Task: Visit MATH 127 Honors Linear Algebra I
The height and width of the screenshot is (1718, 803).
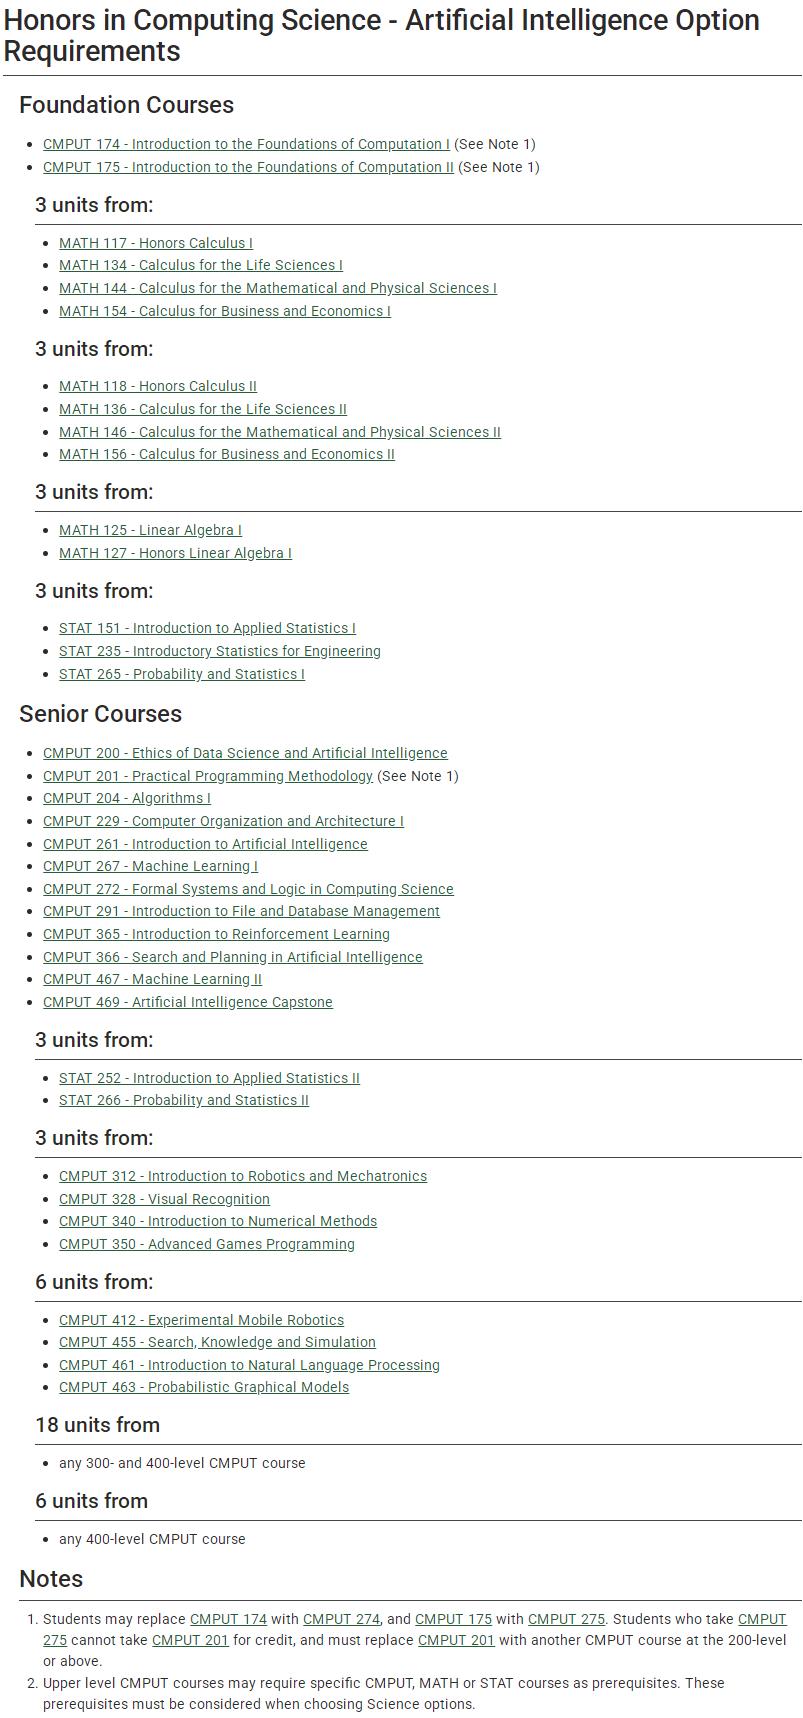Action: pos(175,553)
